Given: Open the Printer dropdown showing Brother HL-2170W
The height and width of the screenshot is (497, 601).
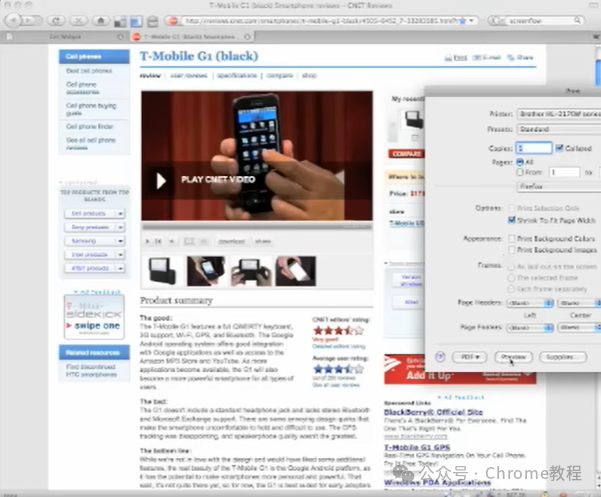Looking at the screenshot, I should click(x=559, y=114).
